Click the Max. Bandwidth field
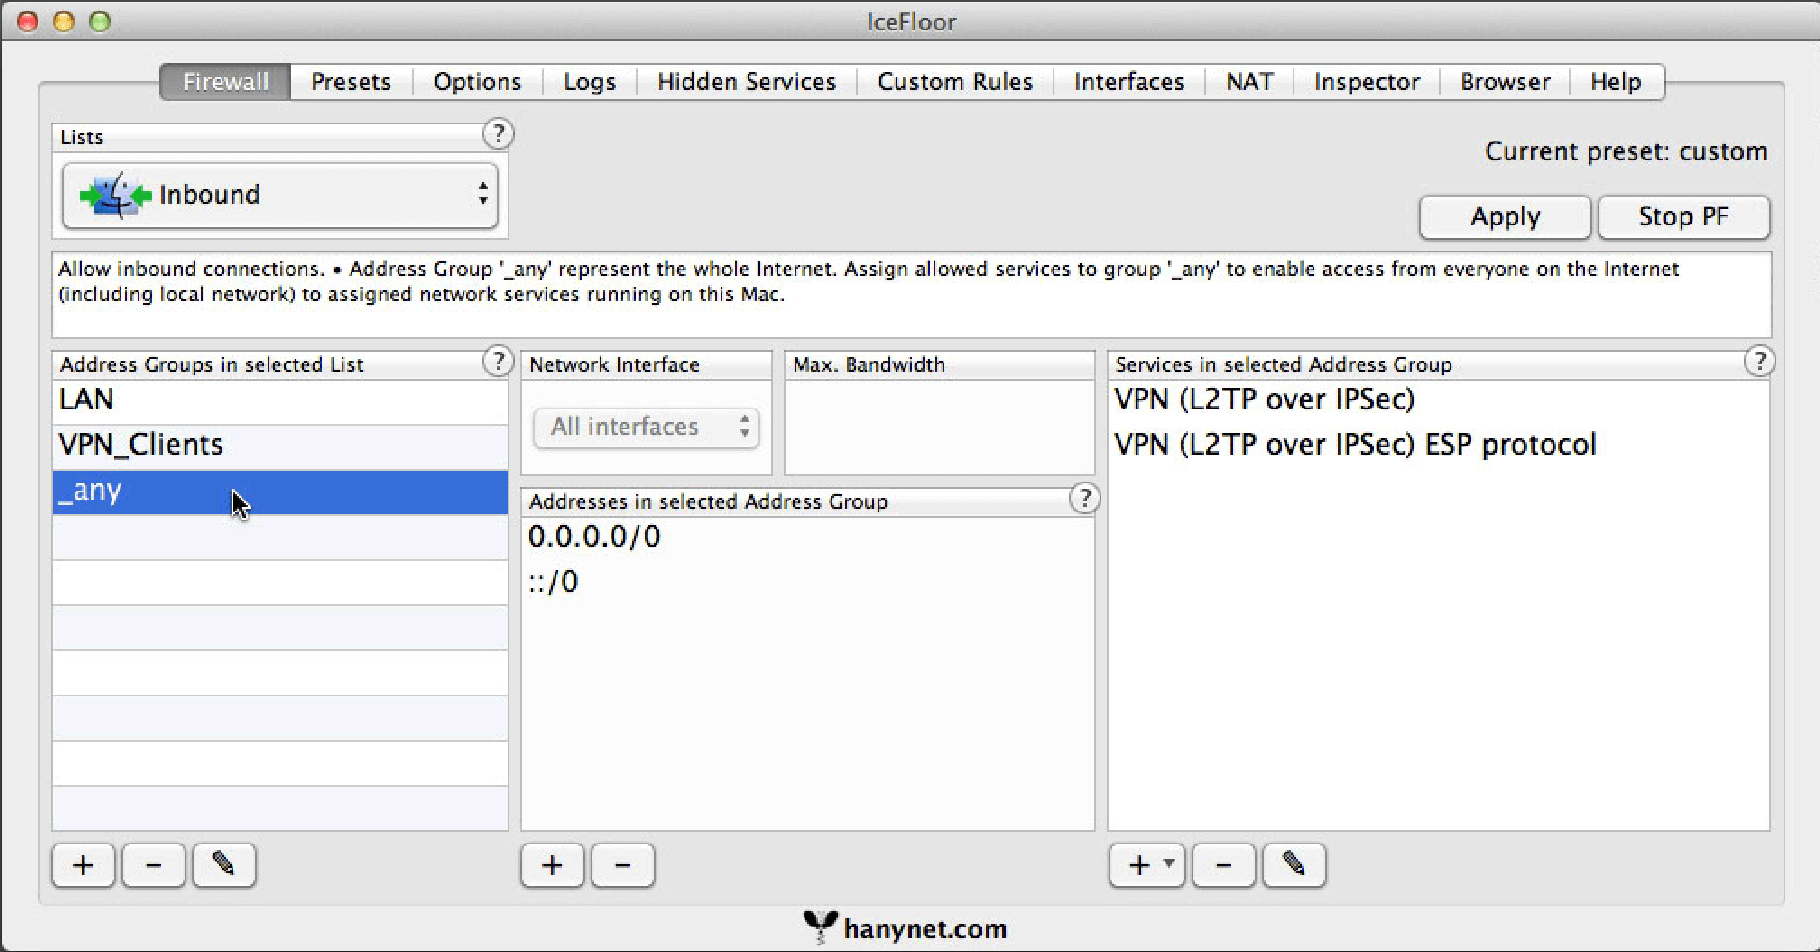1820x952 pixels. [939, 427]
